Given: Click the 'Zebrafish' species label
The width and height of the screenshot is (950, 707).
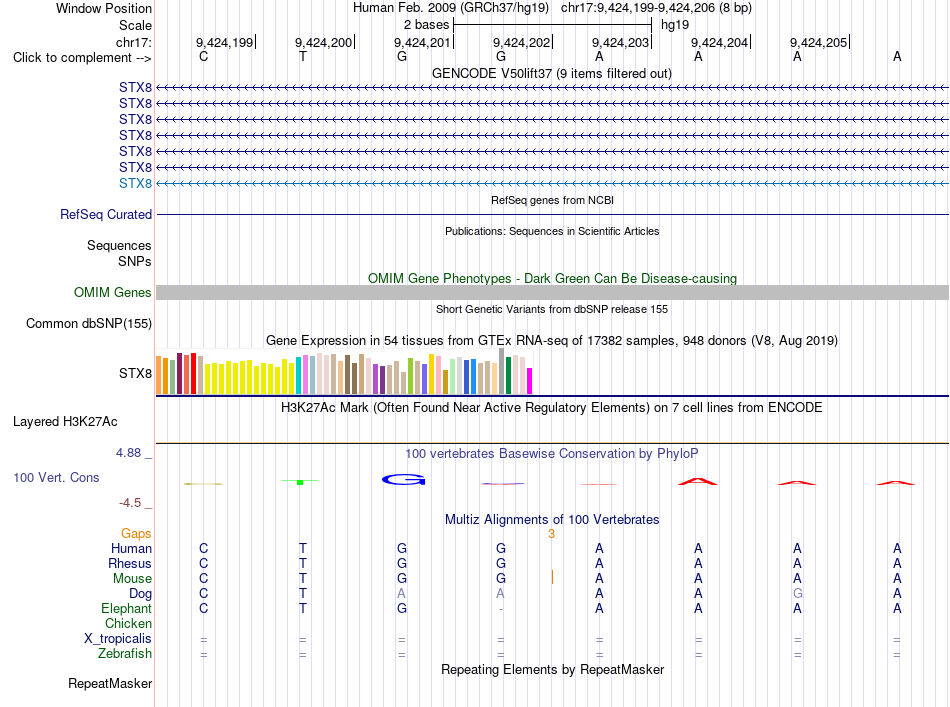Looking at the screenshot, I should tap(125, 654).
